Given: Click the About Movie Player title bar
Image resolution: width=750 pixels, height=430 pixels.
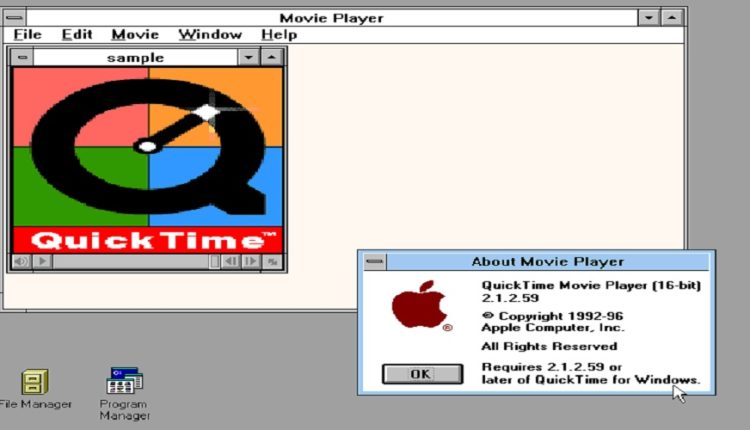Looking at the screenshot, I should (x=548, y=261).
